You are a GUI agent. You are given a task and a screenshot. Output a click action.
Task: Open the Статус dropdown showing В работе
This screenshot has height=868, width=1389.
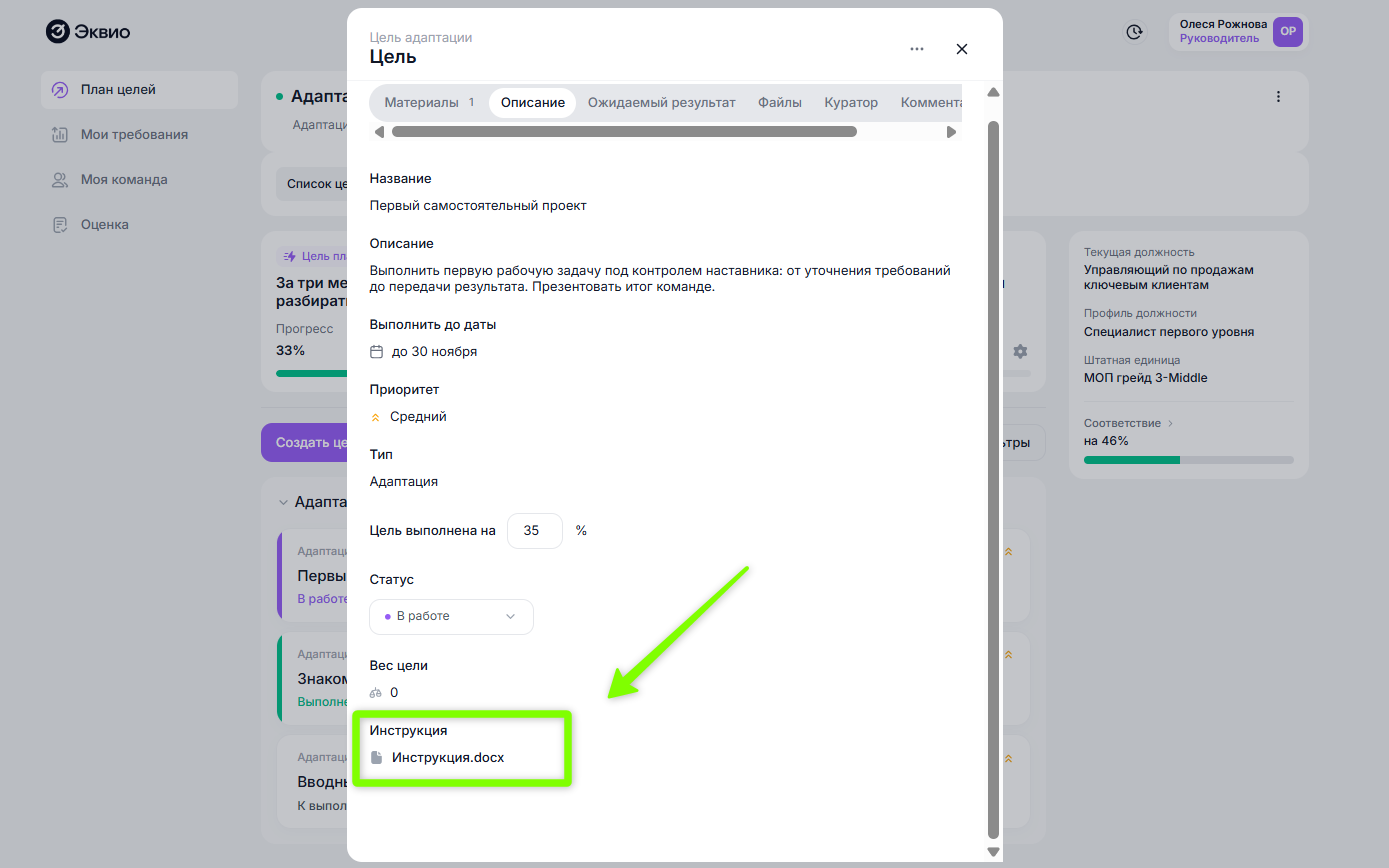(x=451, y=617)
